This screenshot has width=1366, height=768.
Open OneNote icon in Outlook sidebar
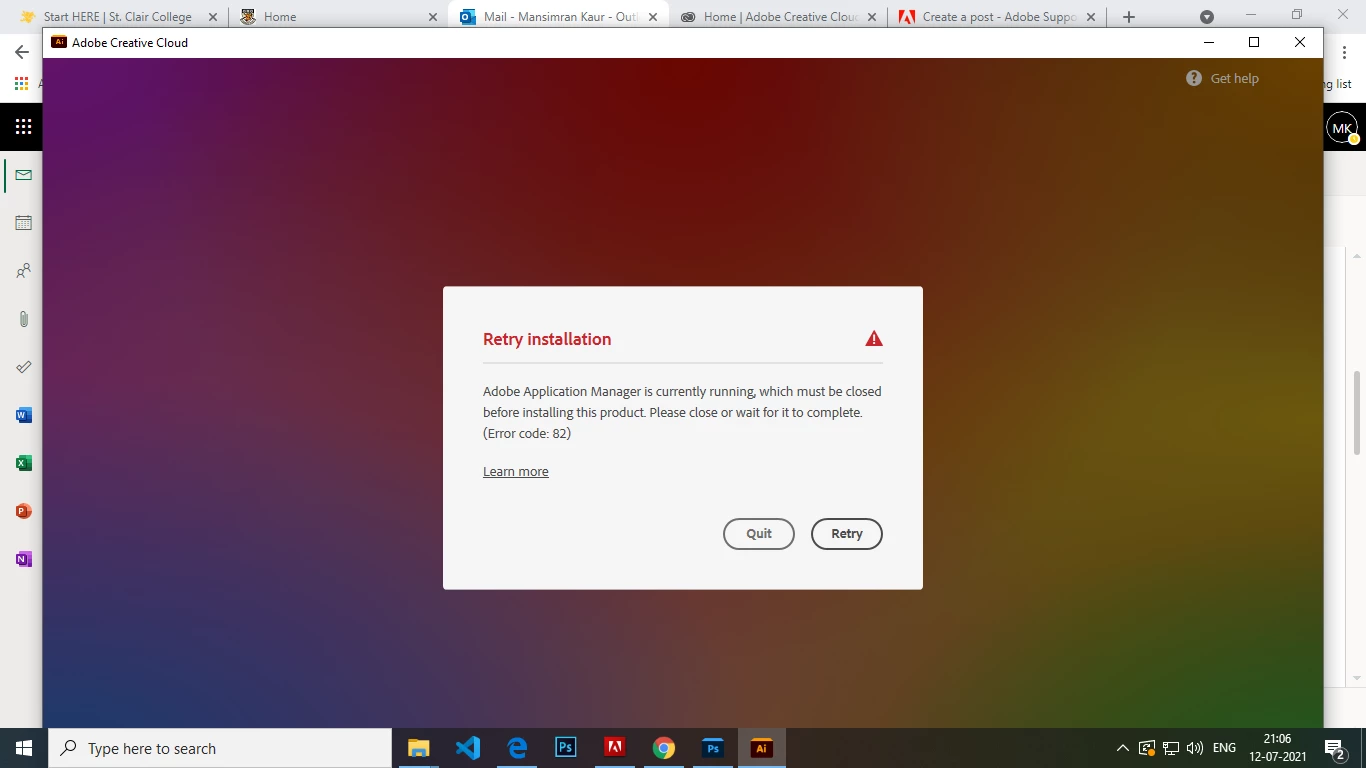[23, 559]
